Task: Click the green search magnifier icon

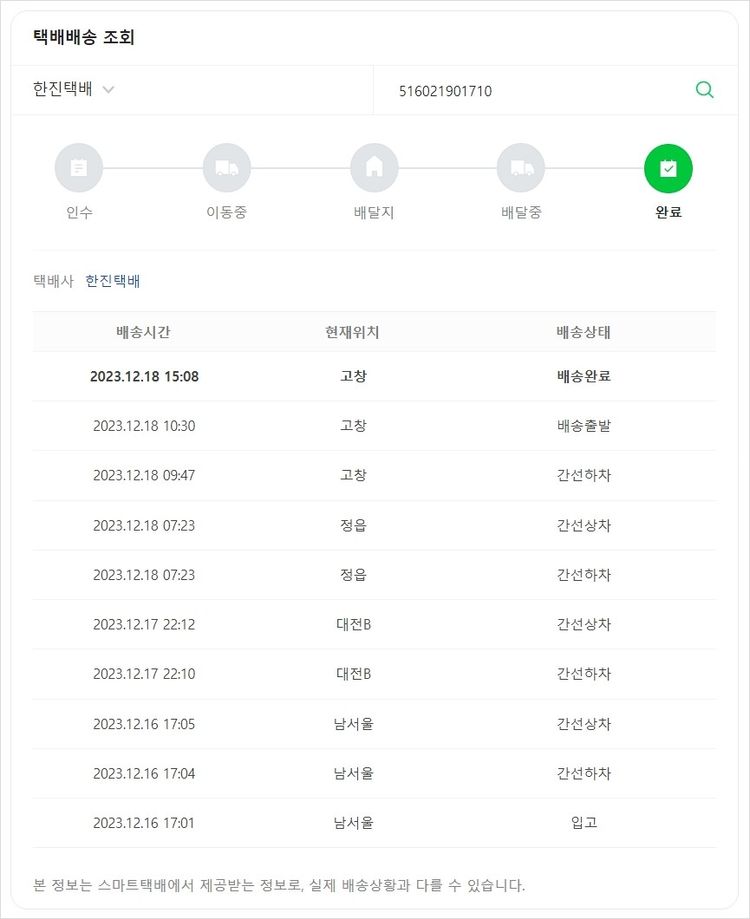Action: coord(704,90)
